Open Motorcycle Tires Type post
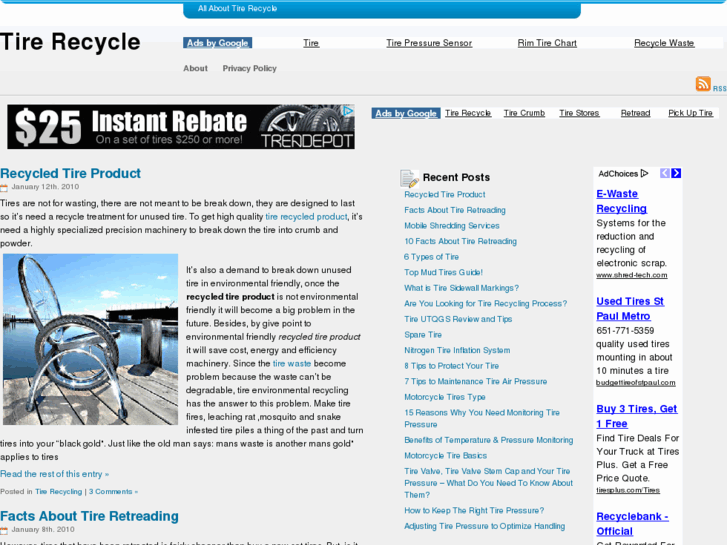Viewport: 727px width, 545px height. coord(445,397)
